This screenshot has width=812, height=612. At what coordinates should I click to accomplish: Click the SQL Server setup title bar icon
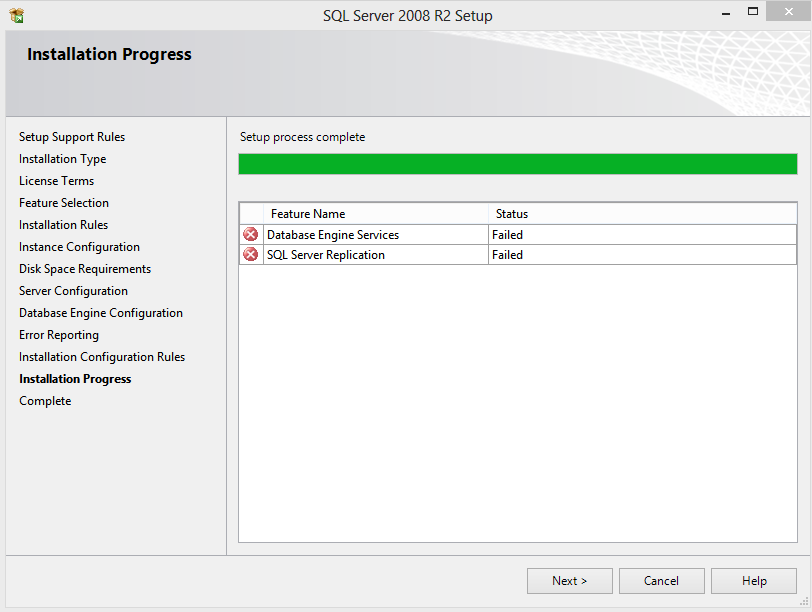coord(17,16)
